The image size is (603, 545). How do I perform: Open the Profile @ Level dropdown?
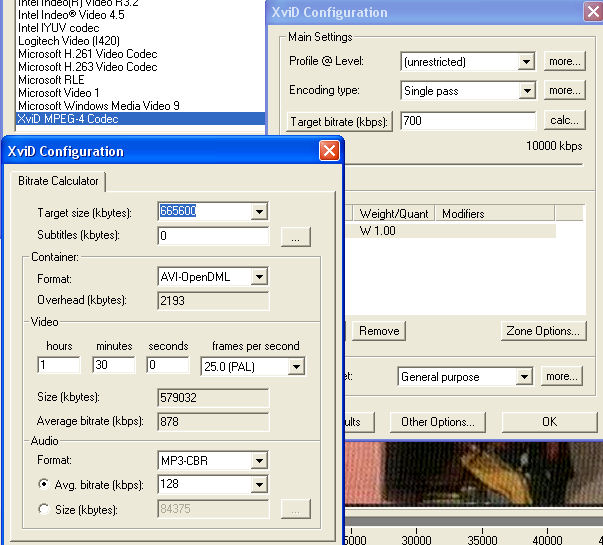[526, 62]
